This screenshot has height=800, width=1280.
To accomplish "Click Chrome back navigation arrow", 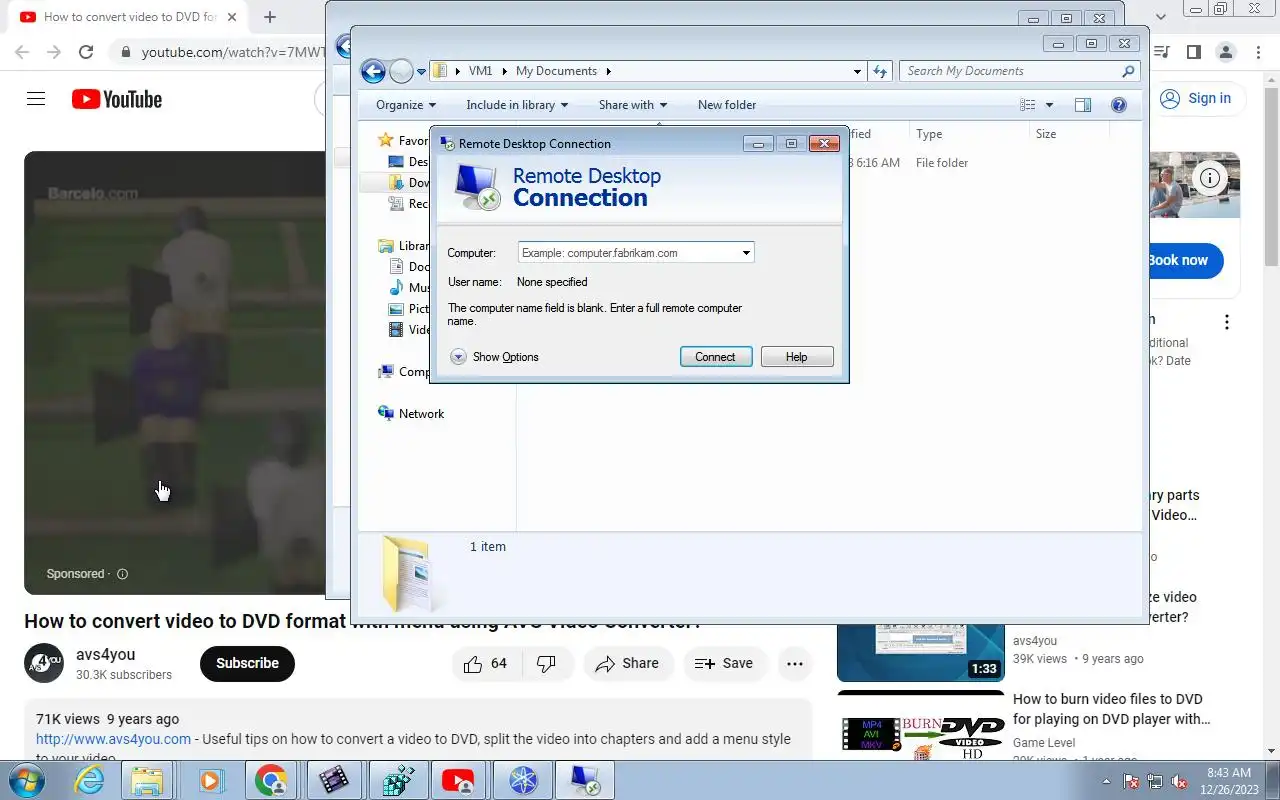I will pos(22,52).
